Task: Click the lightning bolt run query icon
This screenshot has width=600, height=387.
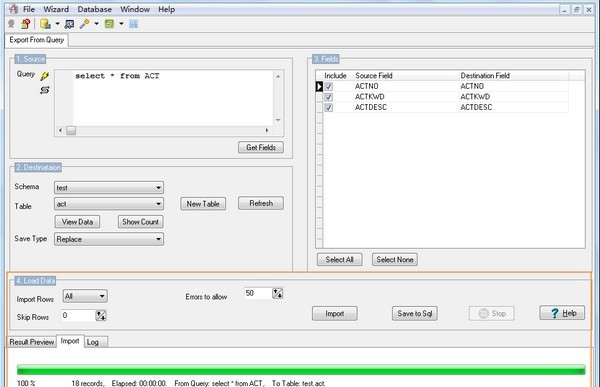Action: click(44, 76)
